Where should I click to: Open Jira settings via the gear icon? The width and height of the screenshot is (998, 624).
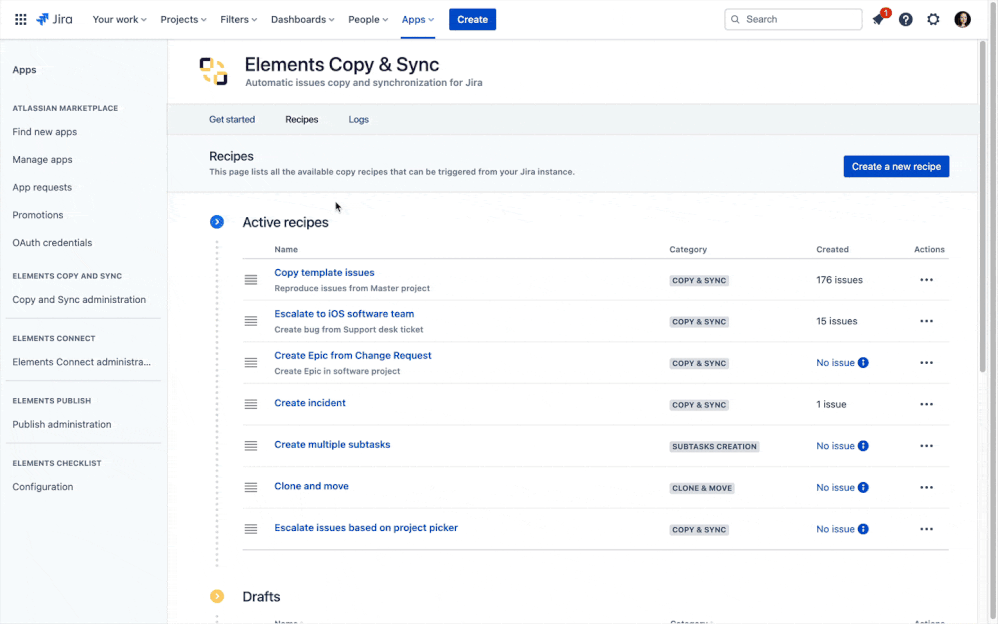[933, 18]
